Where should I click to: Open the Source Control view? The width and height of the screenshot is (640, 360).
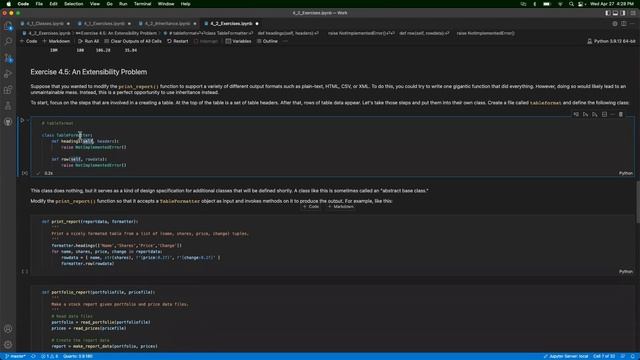(8, 58)
